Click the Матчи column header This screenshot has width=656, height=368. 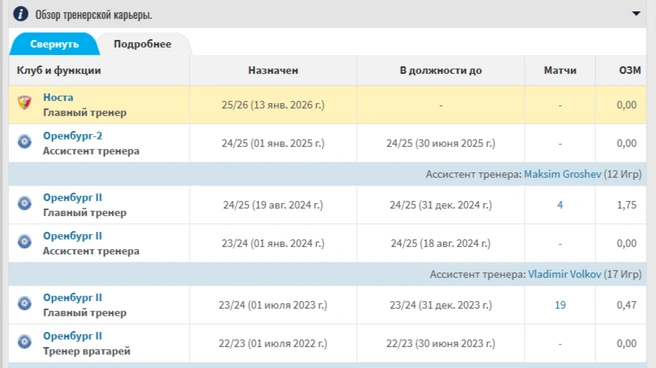pos(560,70)
